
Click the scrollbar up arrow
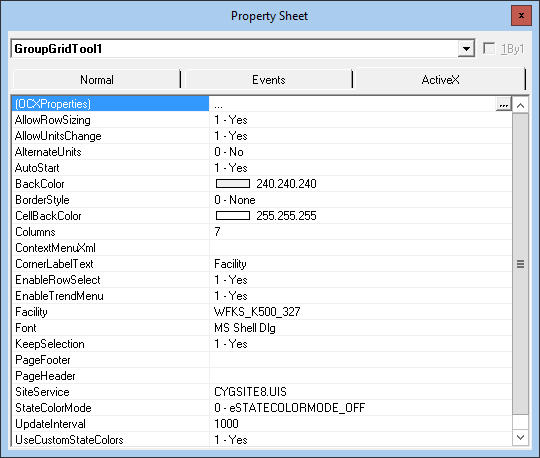click(x=520, y=105)
